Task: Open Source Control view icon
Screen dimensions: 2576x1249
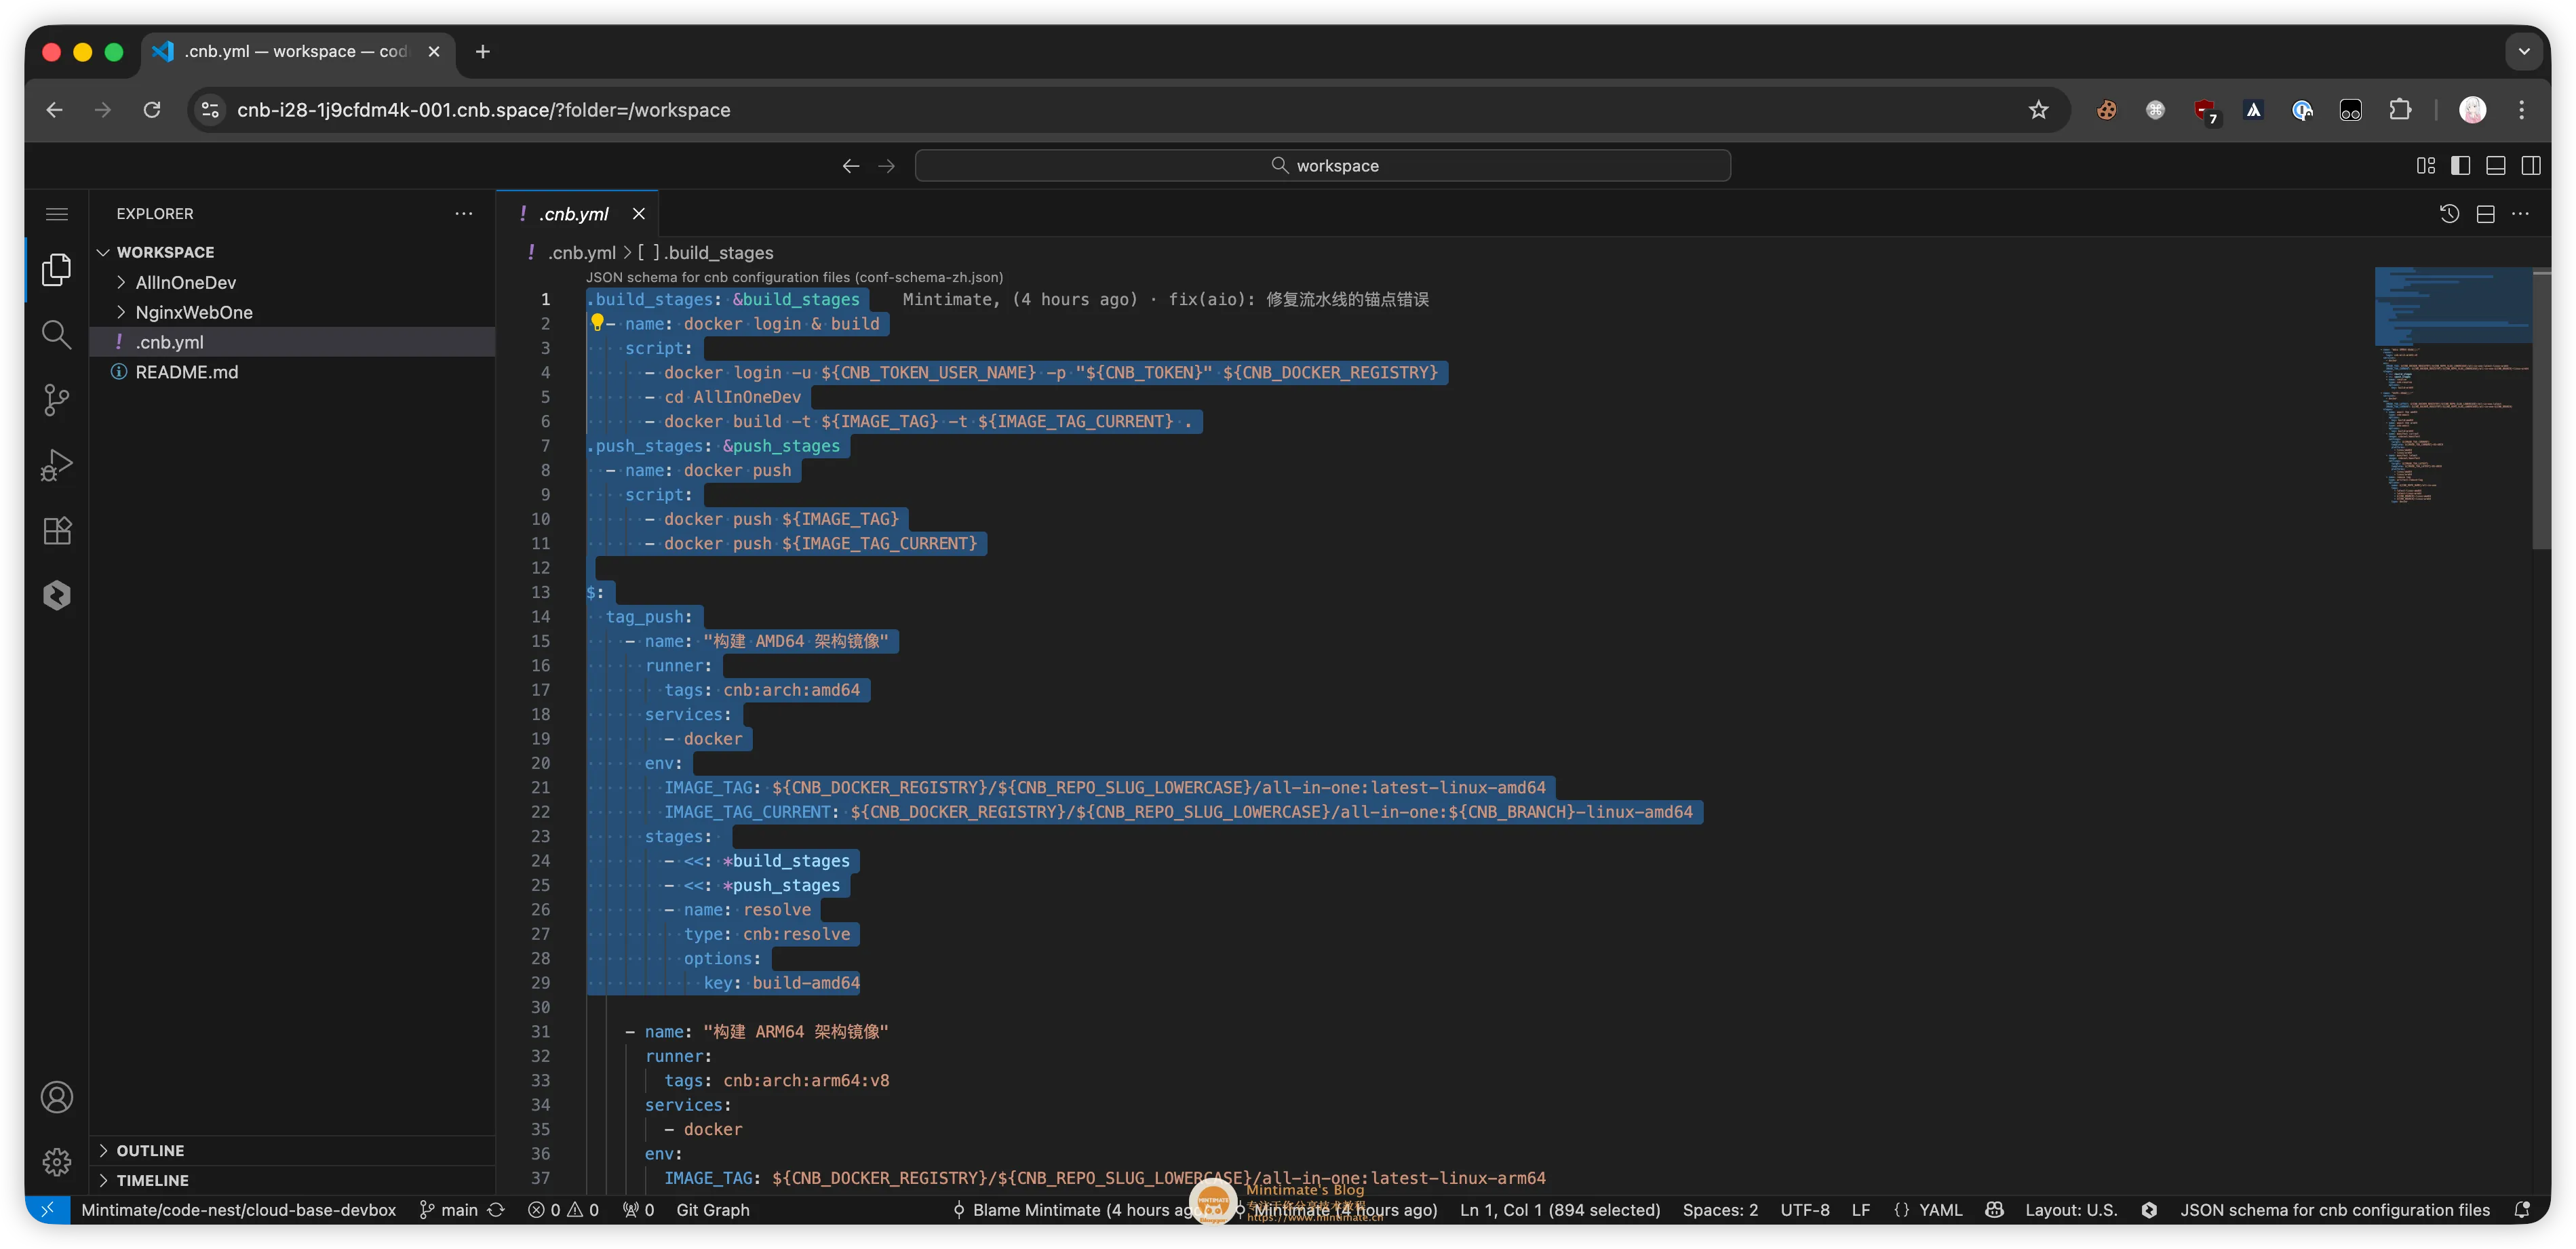Action: 56,400
